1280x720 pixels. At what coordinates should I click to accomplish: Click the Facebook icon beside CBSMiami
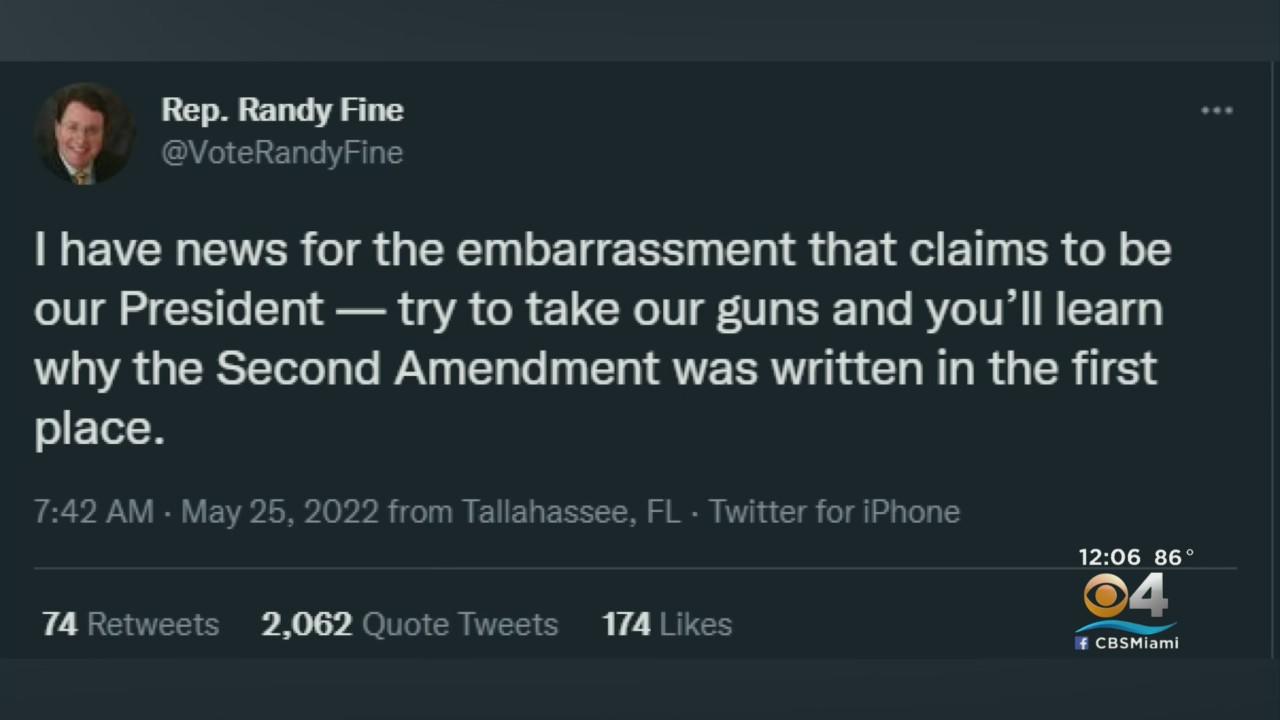pos(1082,643)
